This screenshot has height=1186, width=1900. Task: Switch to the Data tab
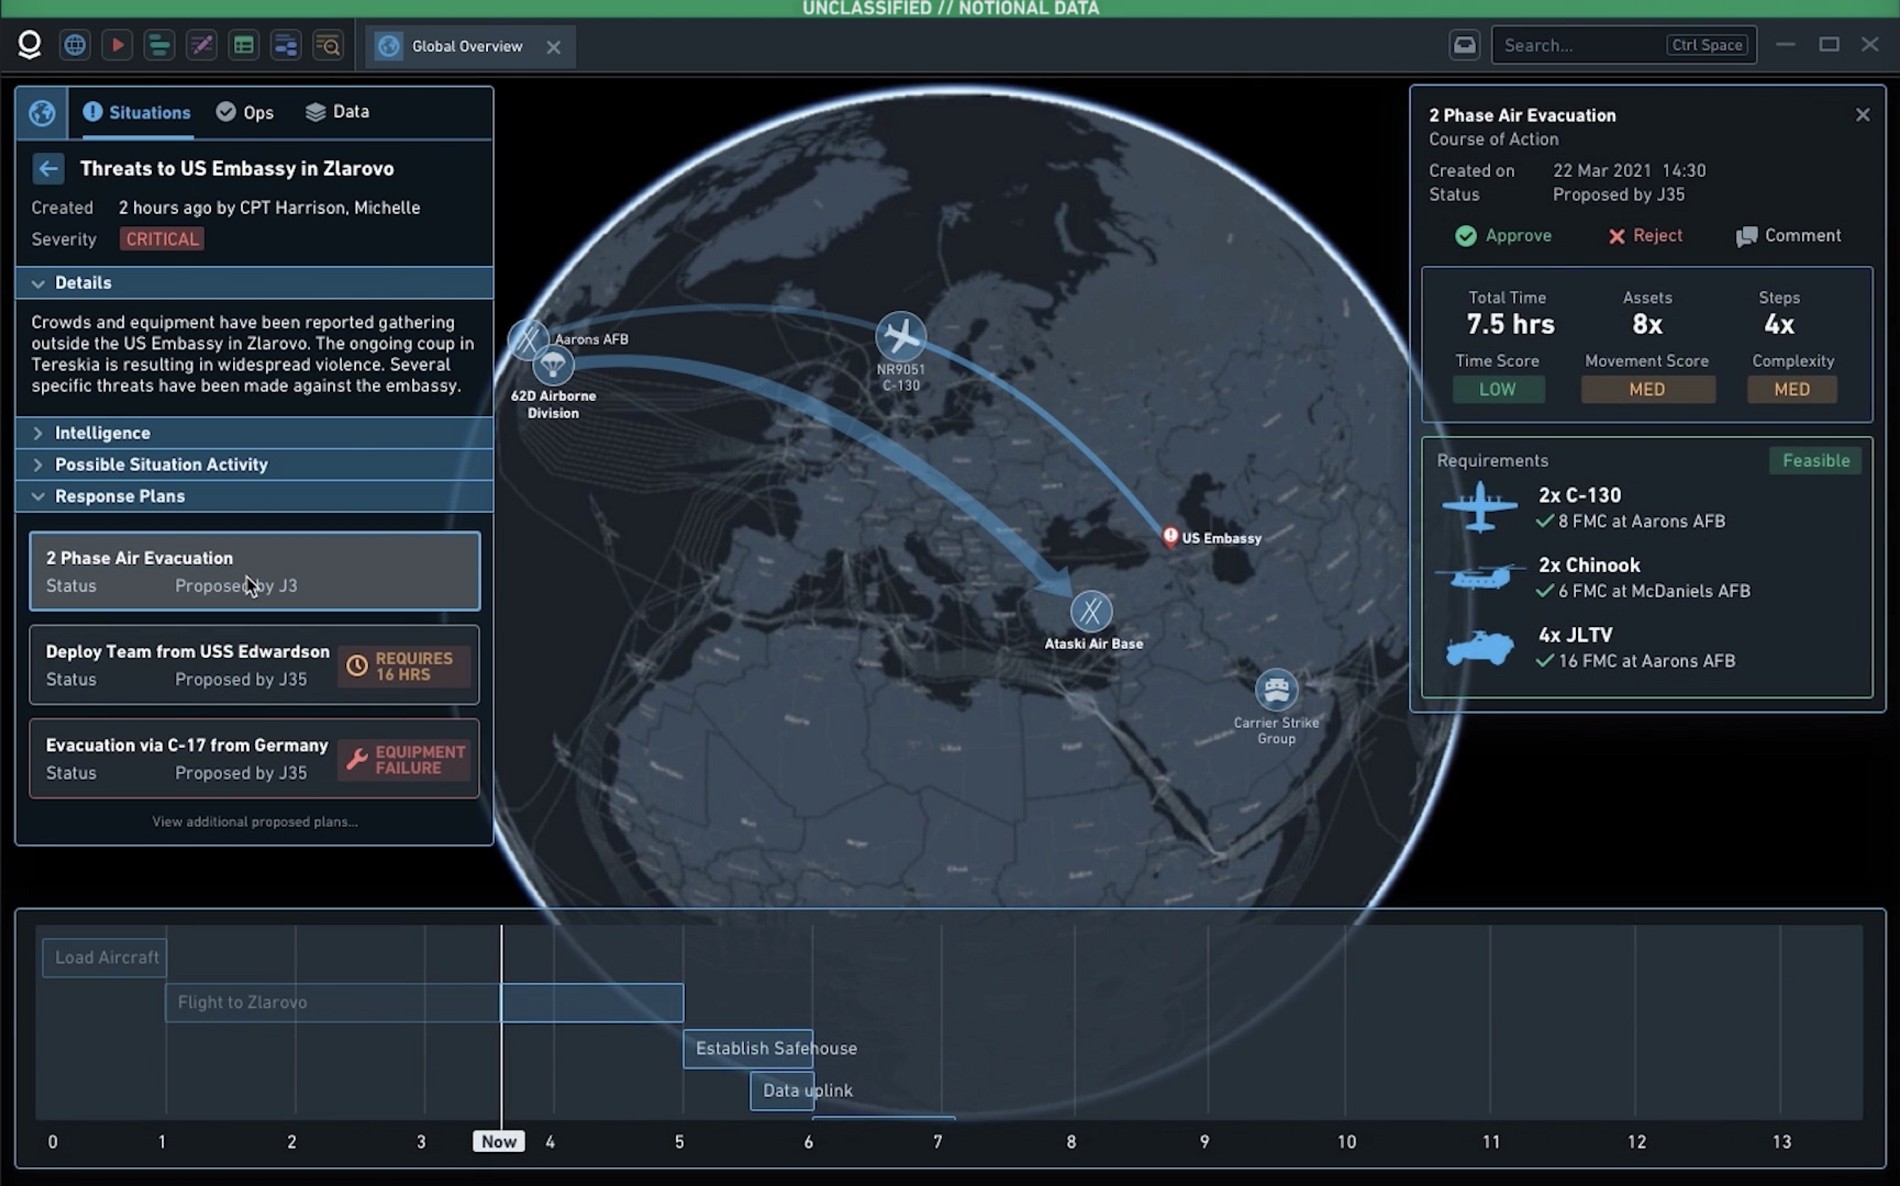click(x=337, y=112)
